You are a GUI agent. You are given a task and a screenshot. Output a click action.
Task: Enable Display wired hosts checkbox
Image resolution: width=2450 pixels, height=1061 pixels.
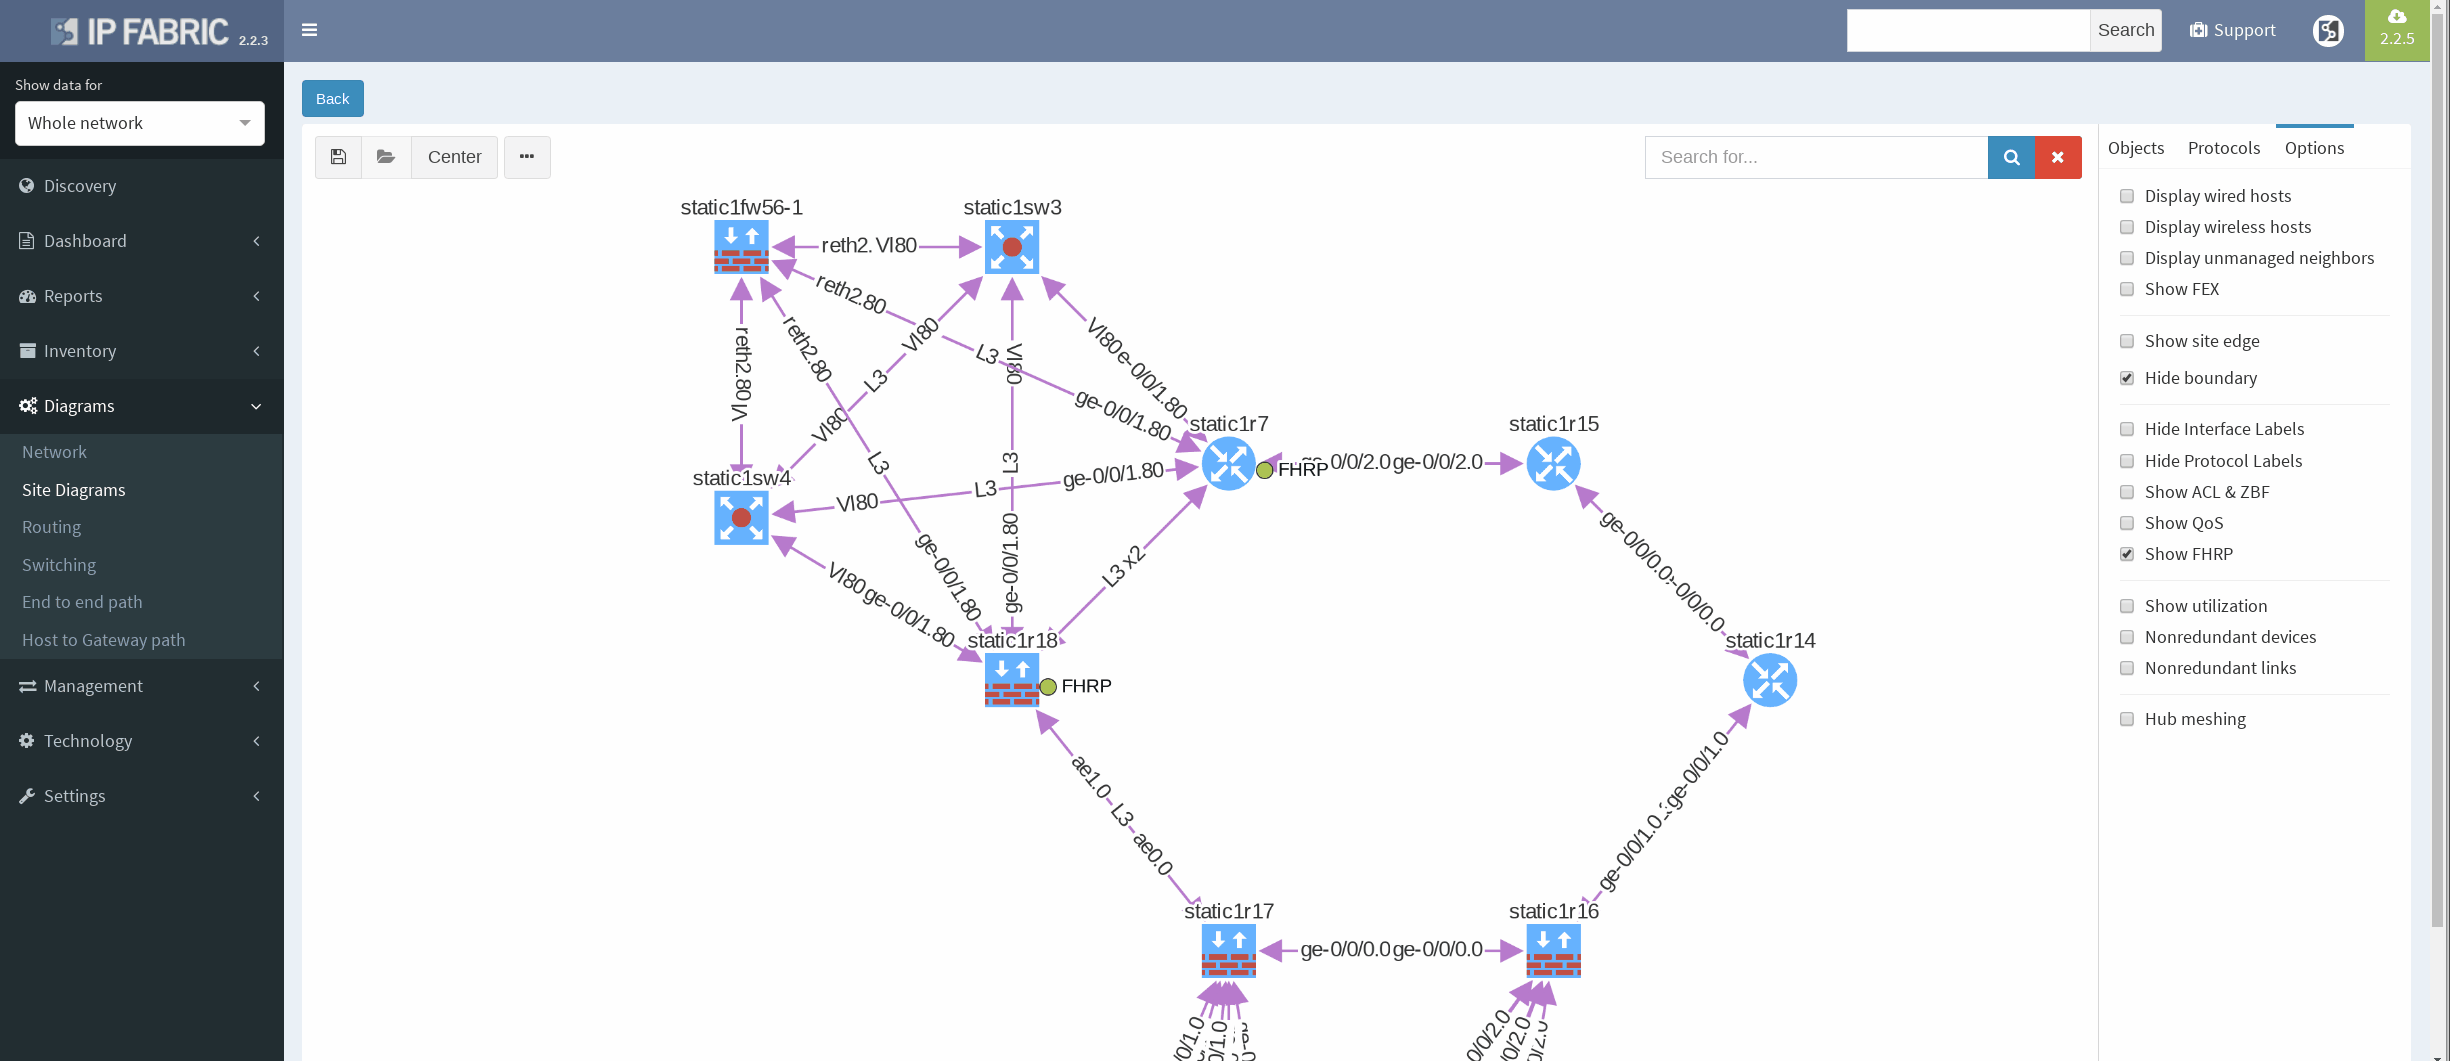coord(2127,197)
